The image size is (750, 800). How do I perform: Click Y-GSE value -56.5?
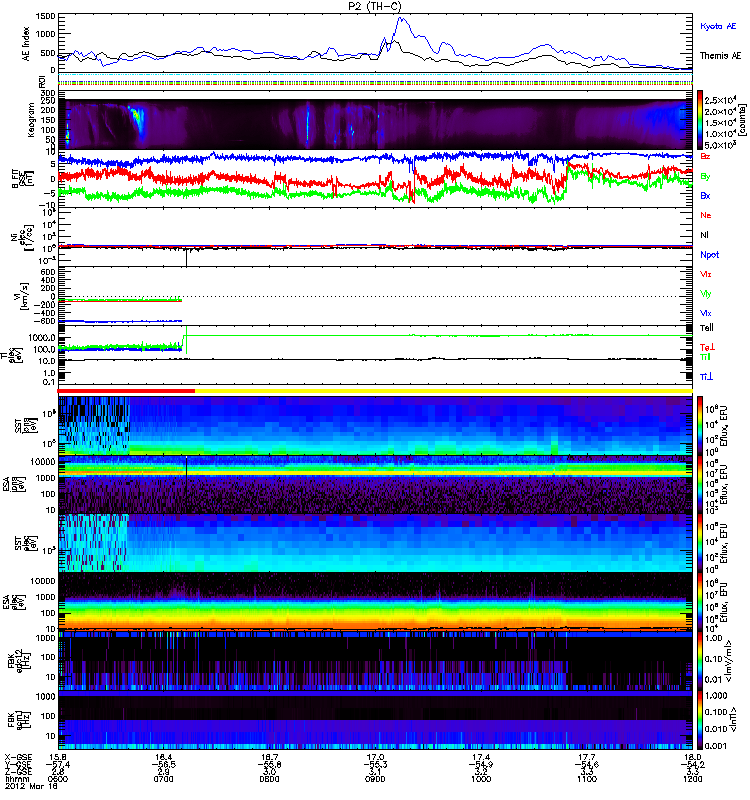[x=163, y=765]
